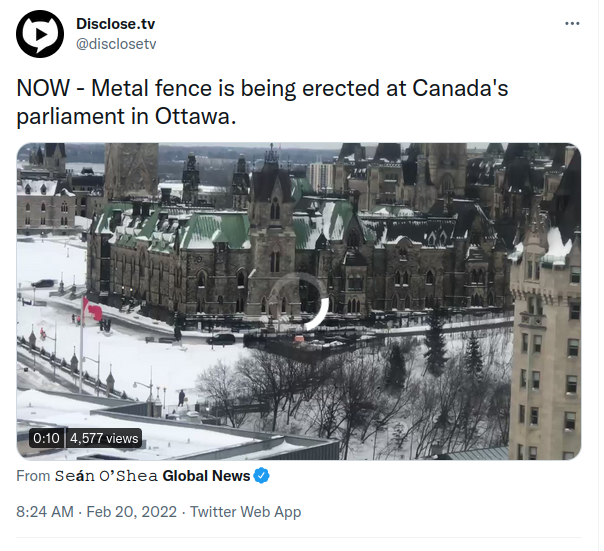Click the "From" label under the video

pos(33,476)
